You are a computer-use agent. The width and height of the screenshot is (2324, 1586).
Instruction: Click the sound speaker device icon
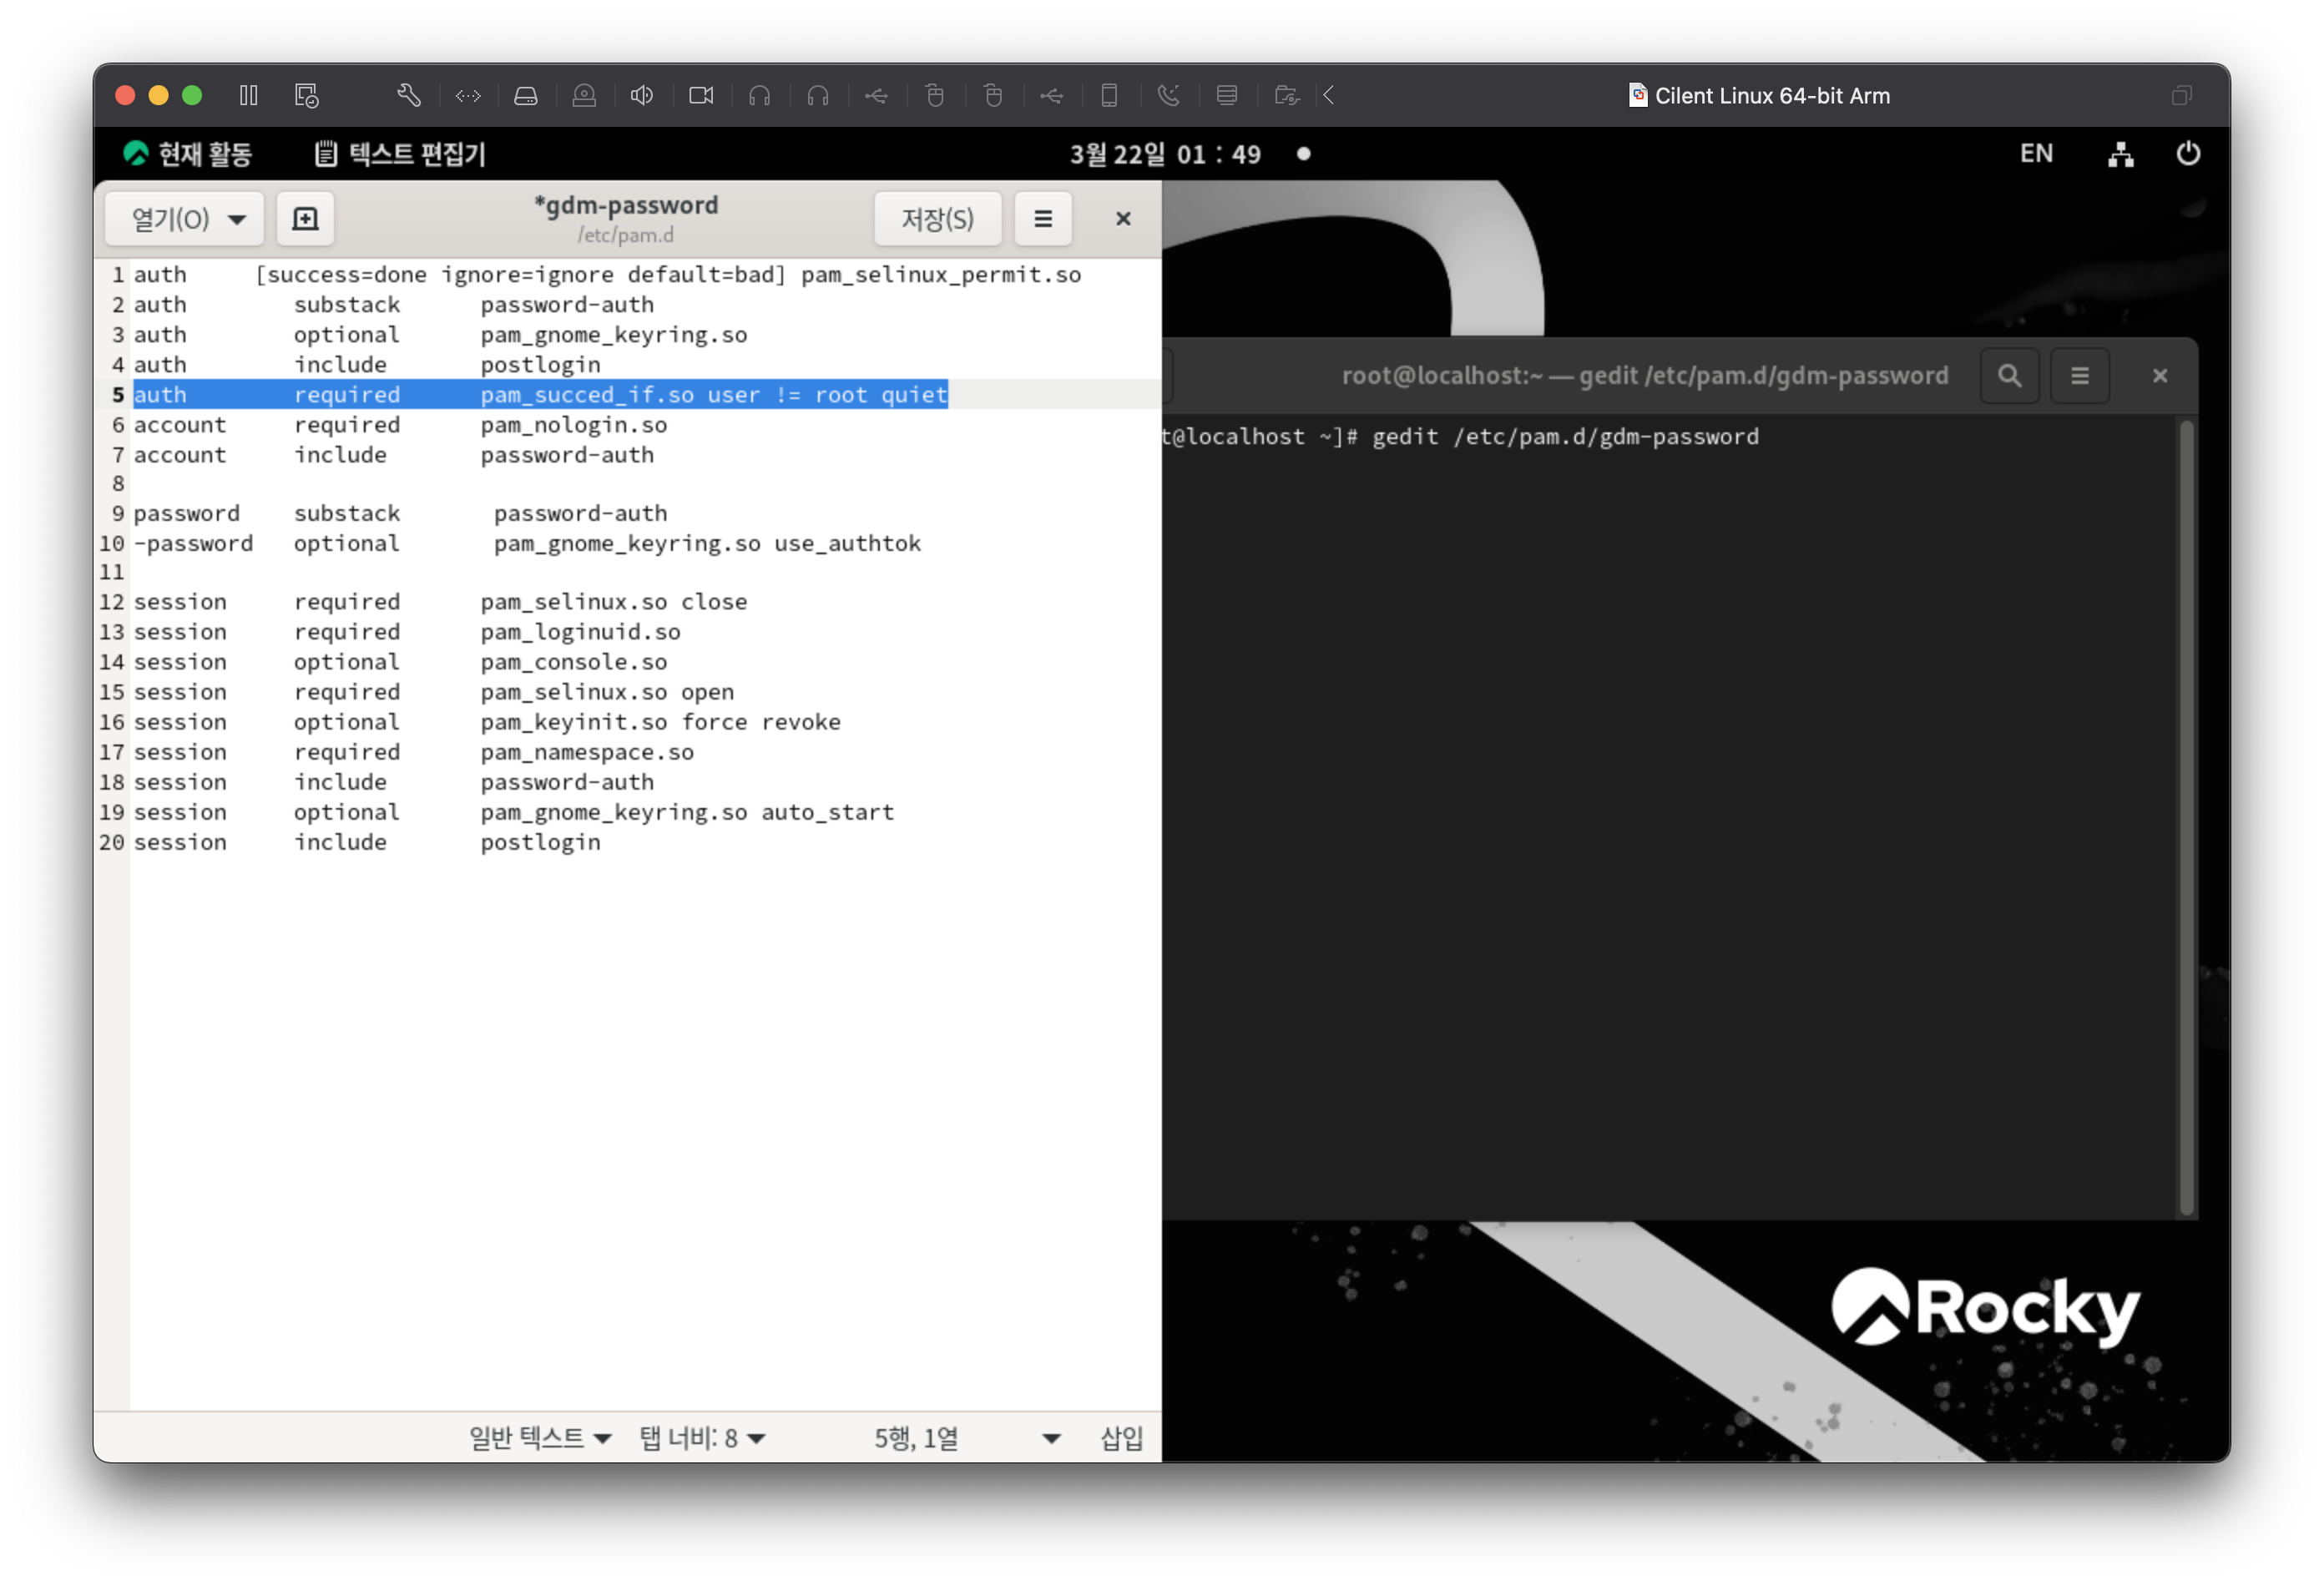(642, 95)
